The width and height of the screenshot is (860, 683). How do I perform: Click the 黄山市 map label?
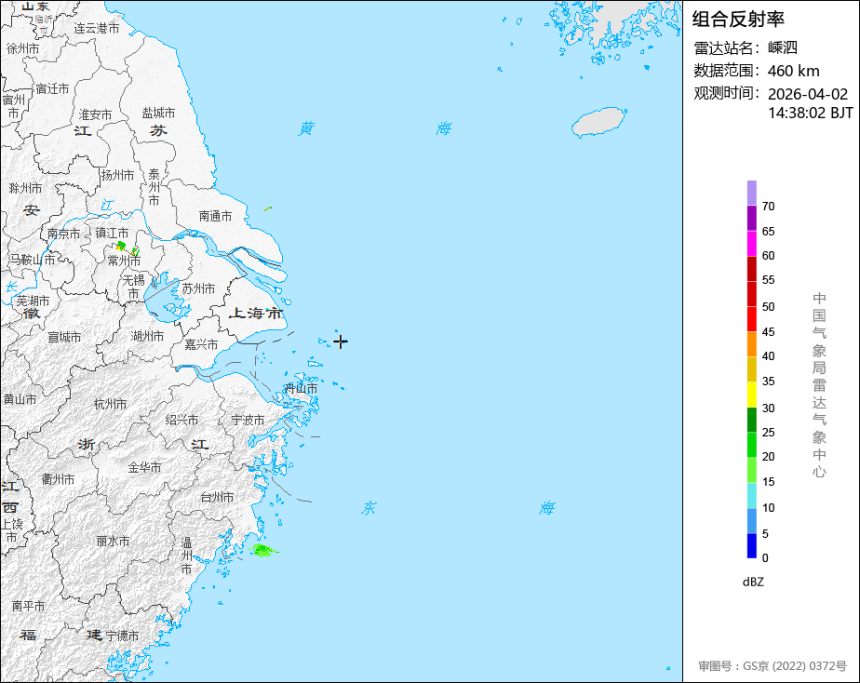click(x=20, y=399)
